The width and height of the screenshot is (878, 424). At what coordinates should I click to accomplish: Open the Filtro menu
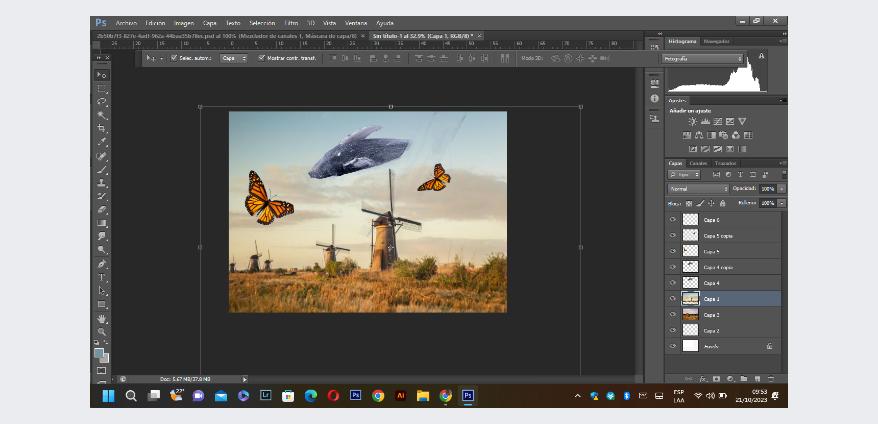pos(291,22)
